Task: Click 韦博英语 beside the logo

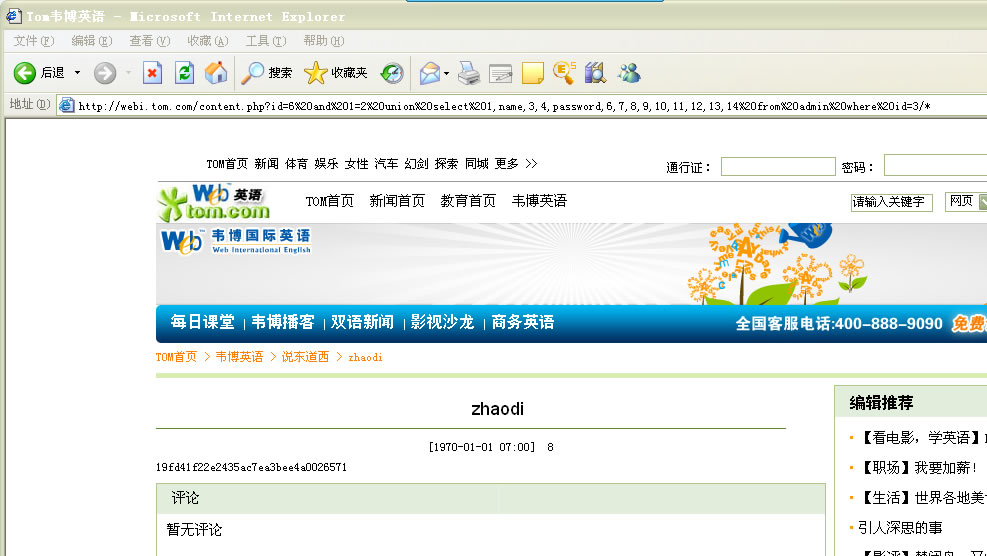Action: tap(539, 201)
